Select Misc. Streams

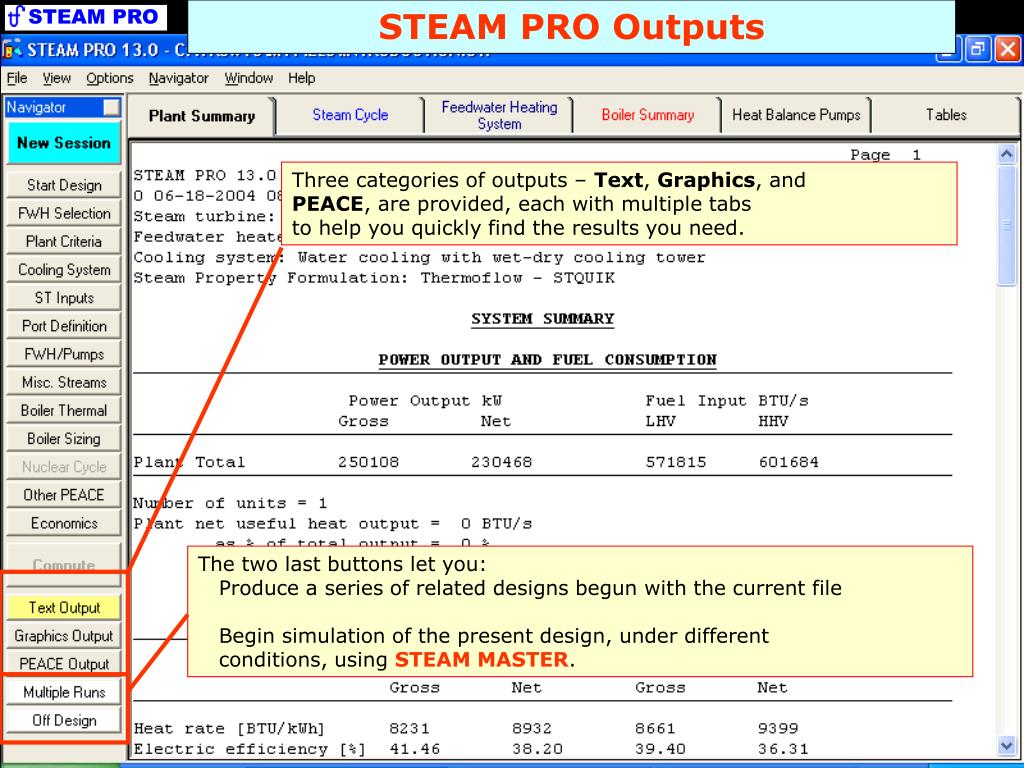click(x=64, y=382)
